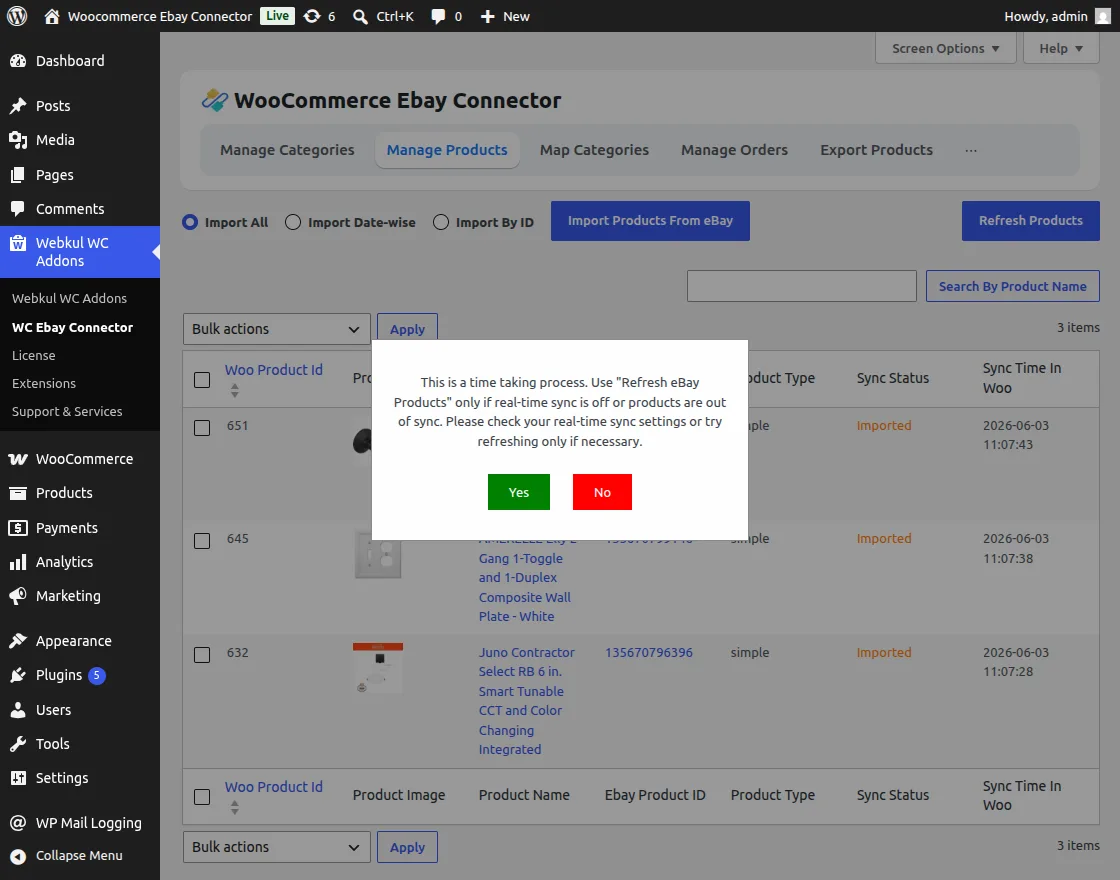
Task: Click Import Products From eBay button
Action: [650, 221]
